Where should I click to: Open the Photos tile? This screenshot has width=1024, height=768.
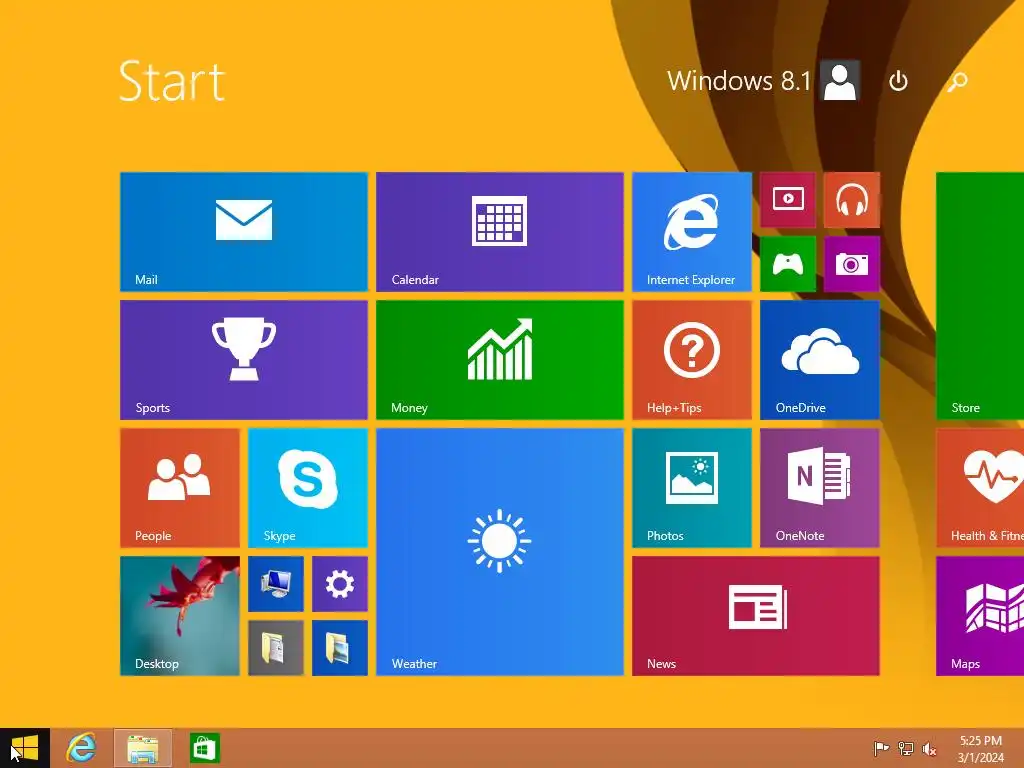click(x=692, y=488)
